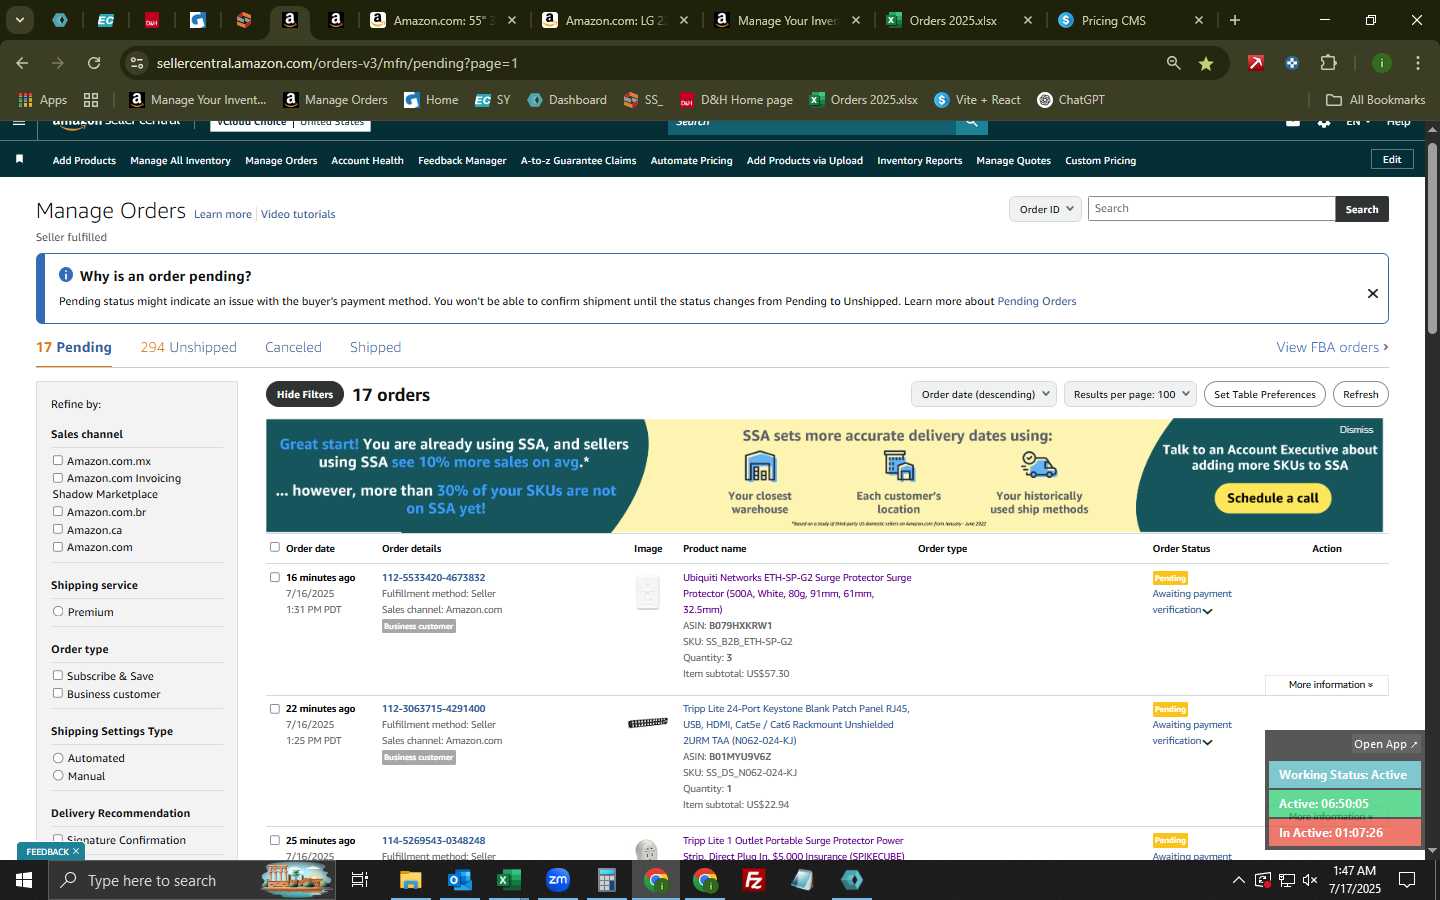
Task: Open the Calculator from the taskbar
Action: point(607,880)
